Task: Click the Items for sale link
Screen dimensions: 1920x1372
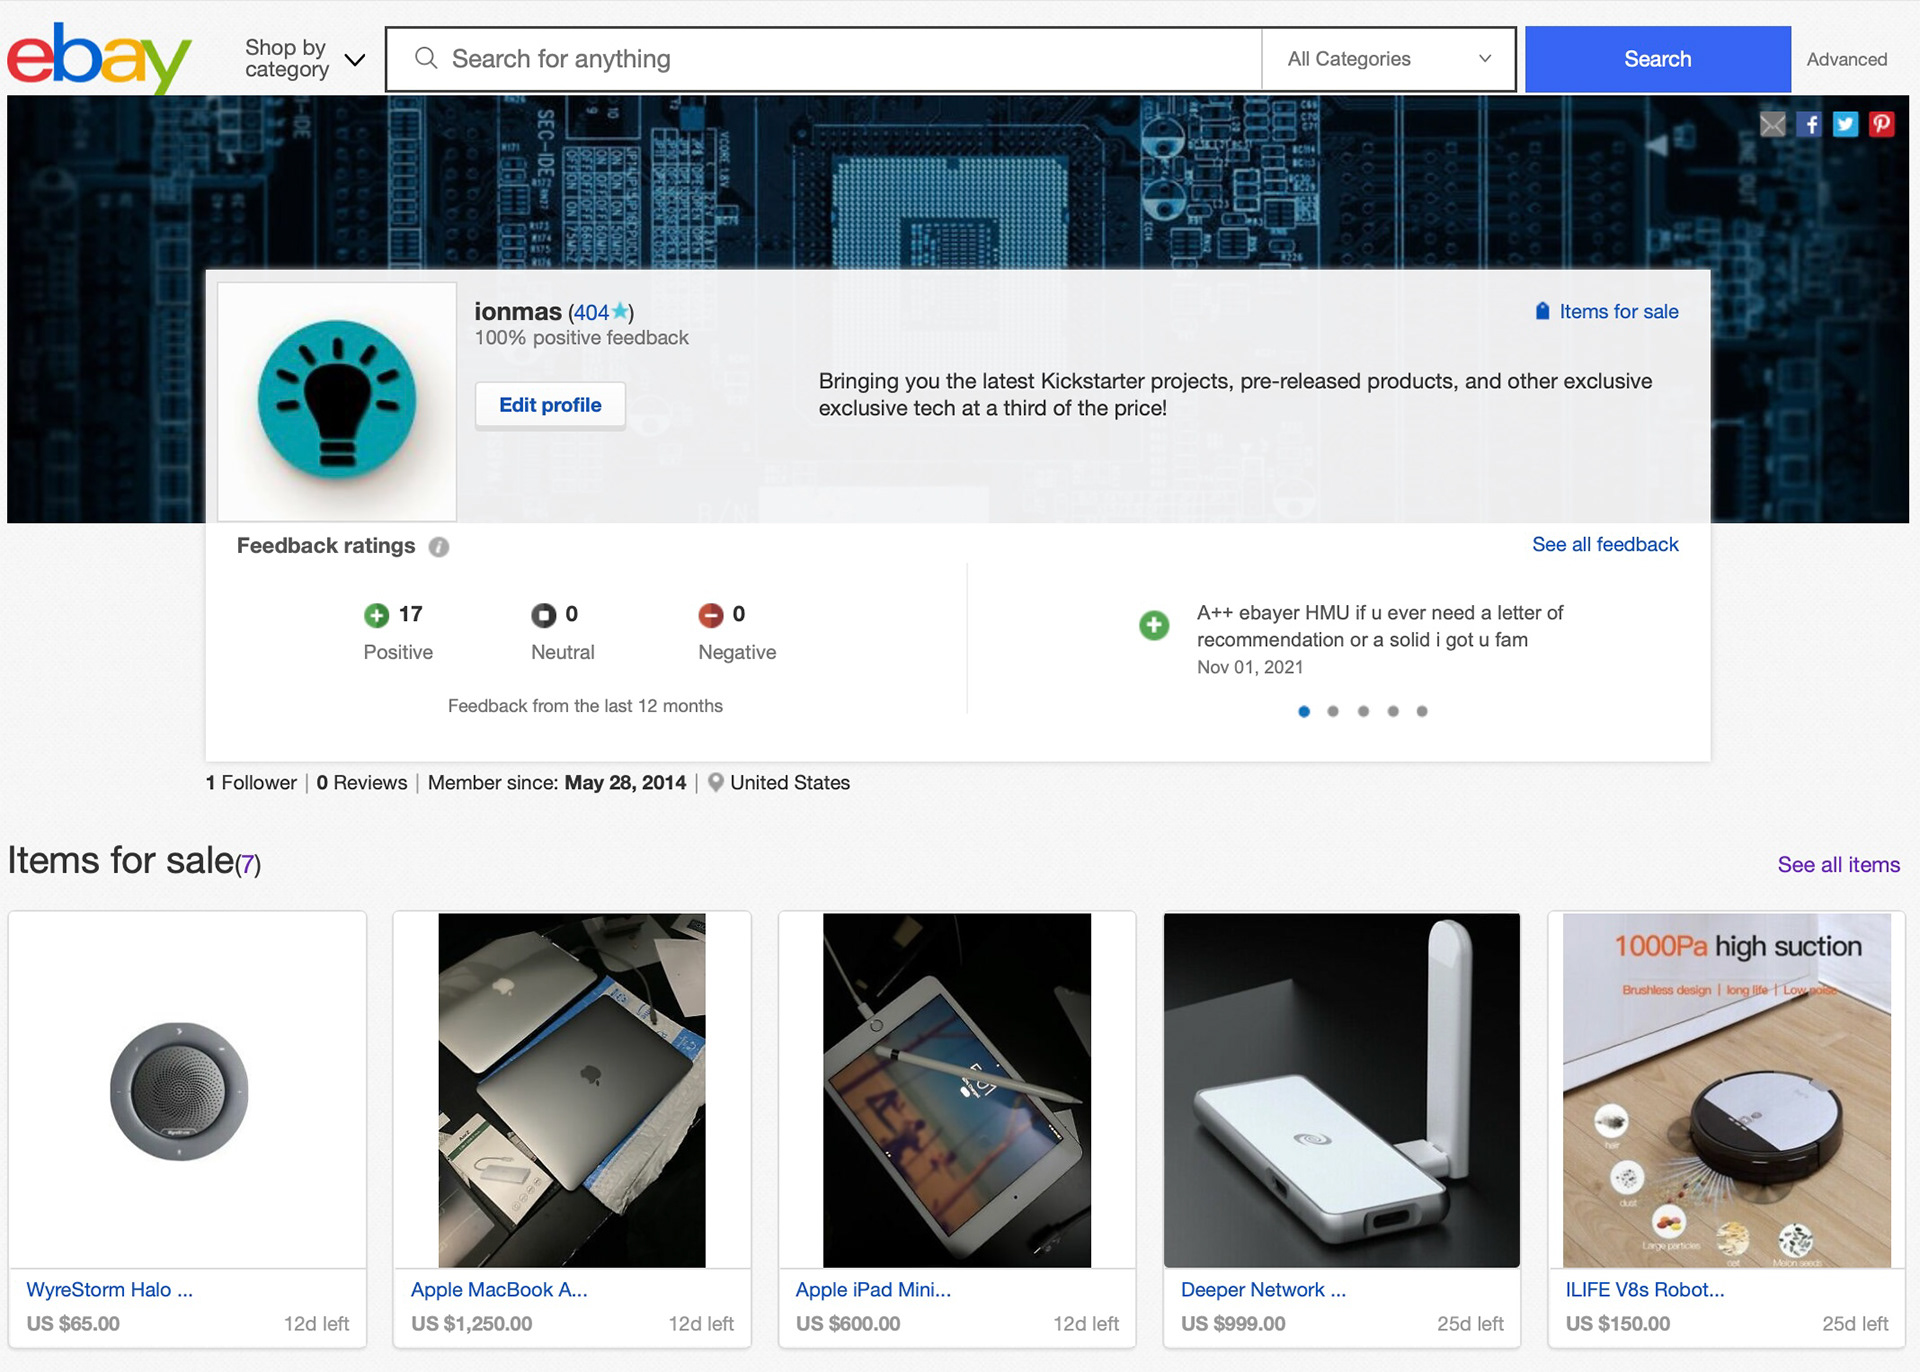Action: [1617, 312]
